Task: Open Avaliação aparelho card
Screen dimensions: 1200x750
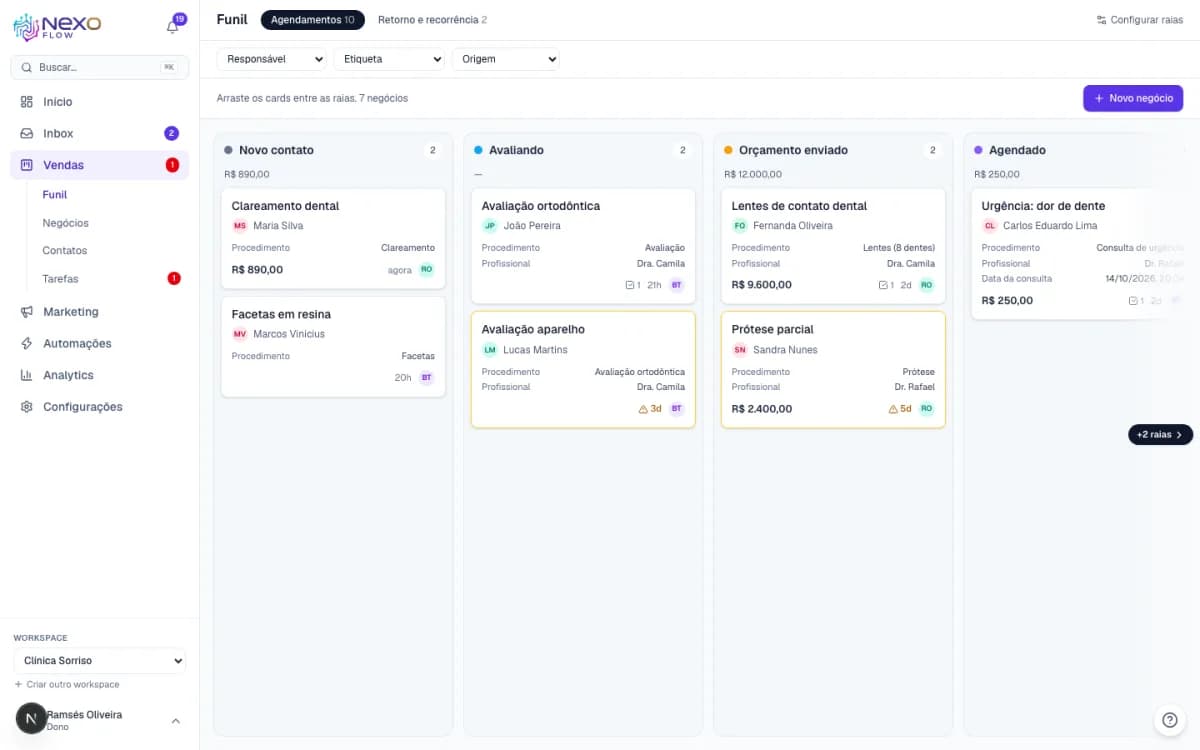Action: click(x=583, y=370)
